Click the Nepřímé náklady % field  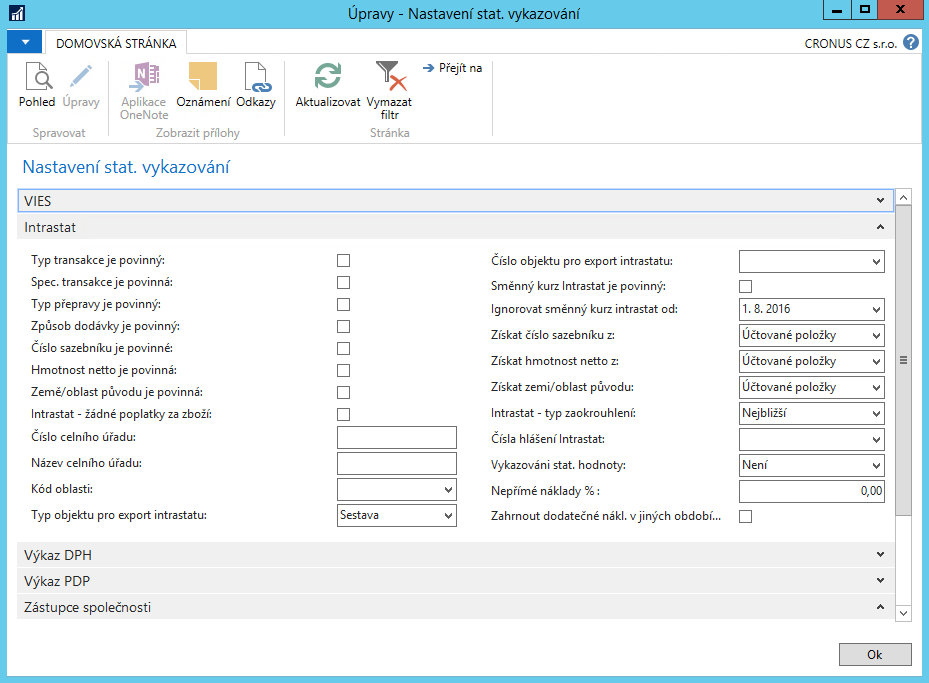click(x=812, y=491)
